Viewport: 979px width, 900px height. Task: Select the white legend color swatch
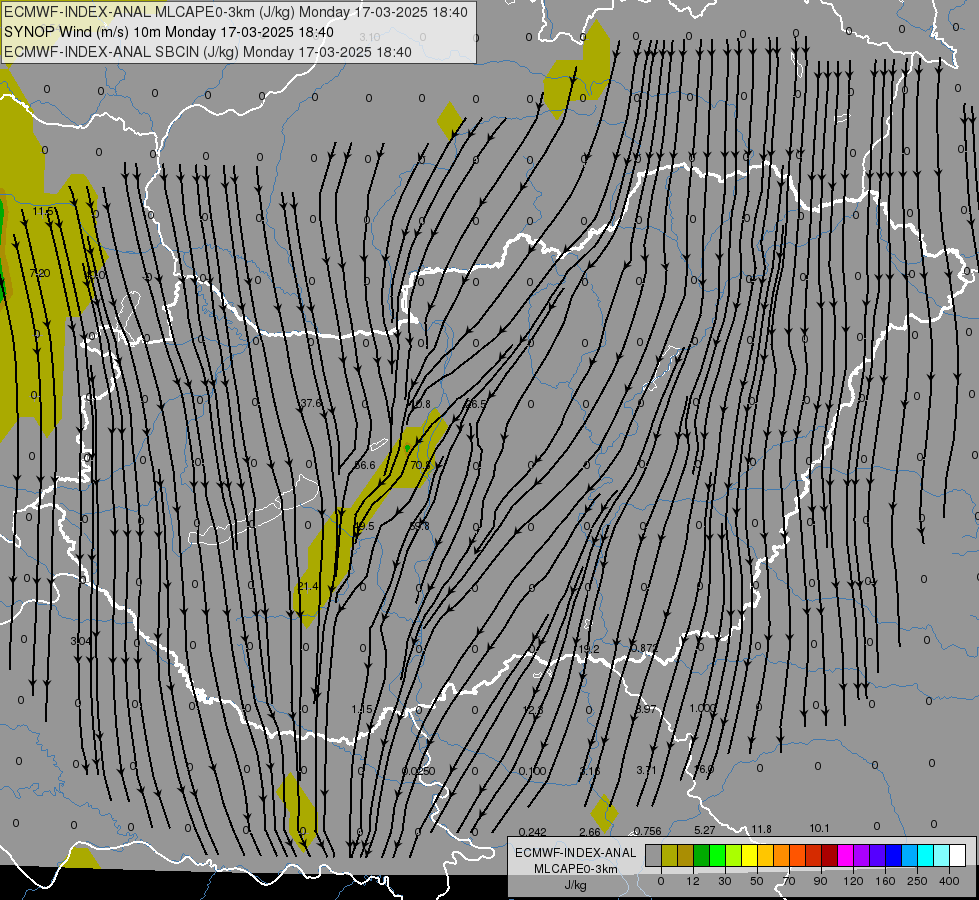pyautogui.click(x=957, y=855)
